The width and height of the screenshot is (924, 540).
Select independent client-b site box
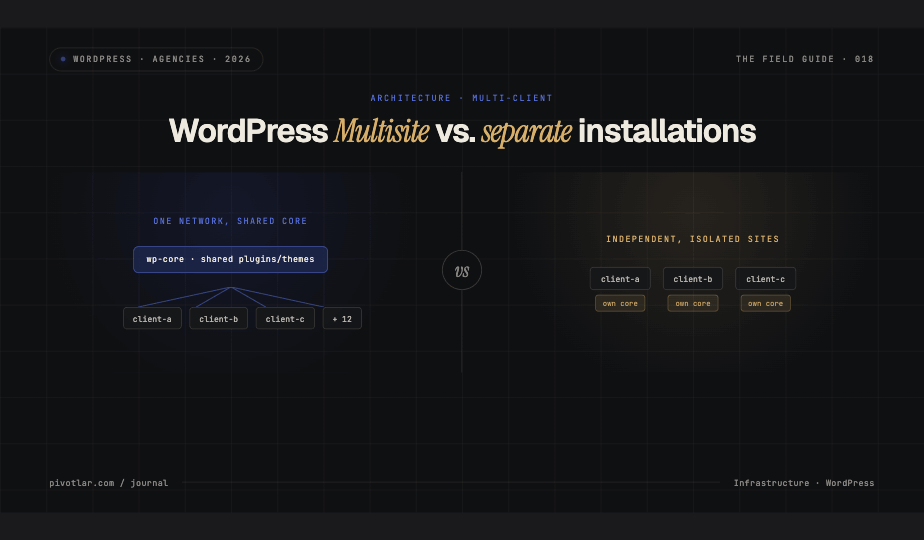[x=693, y=279]
